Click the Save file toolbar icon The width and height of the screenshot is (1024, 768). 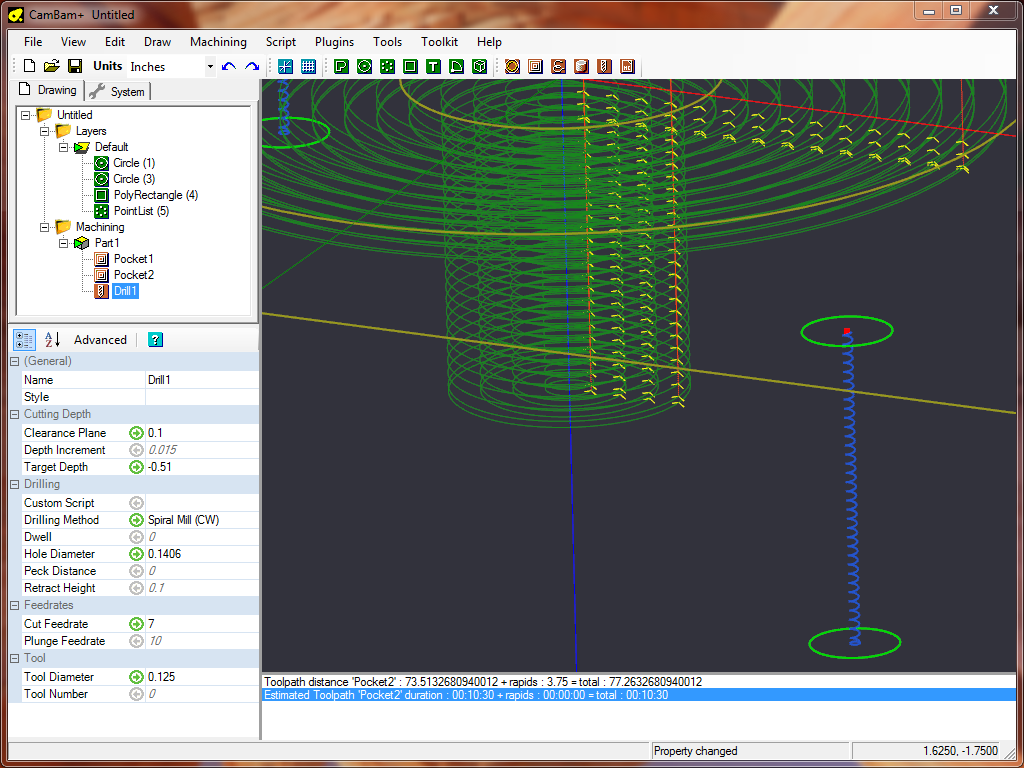tap(74, 66)
